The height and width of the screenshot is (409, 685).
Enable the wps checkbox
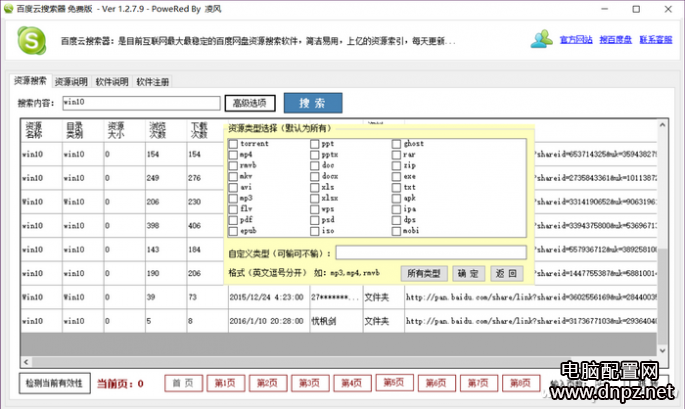click(x=315, y=209)
